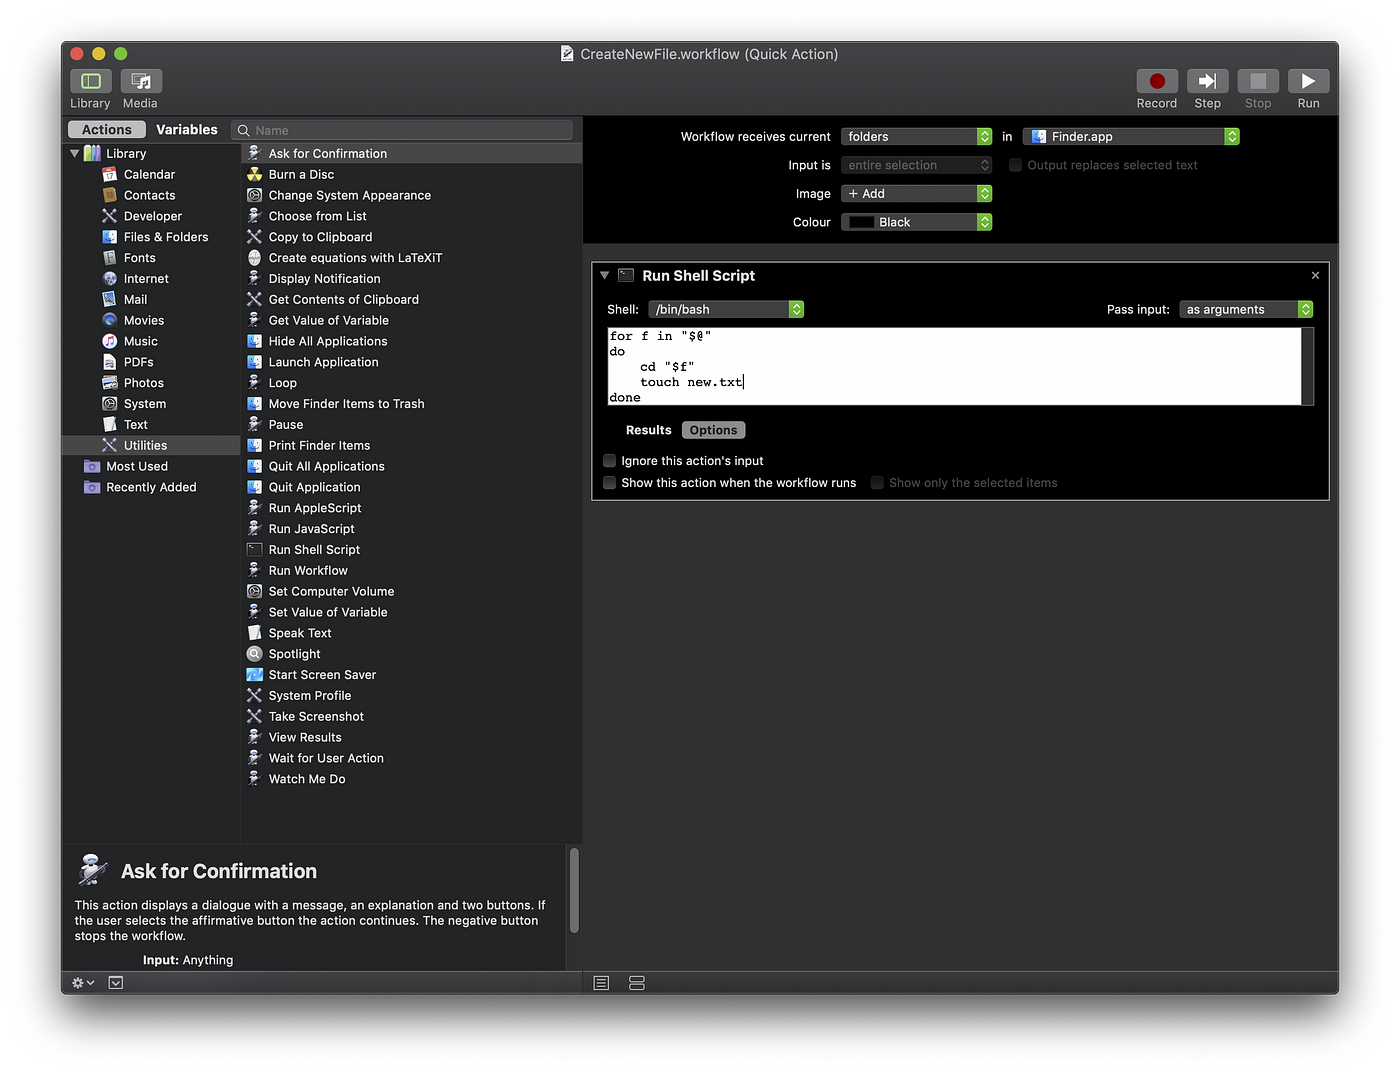Select the Internet category icon
The width and height of the screenshot is (1400, 1075).
(x=110, y=279)
